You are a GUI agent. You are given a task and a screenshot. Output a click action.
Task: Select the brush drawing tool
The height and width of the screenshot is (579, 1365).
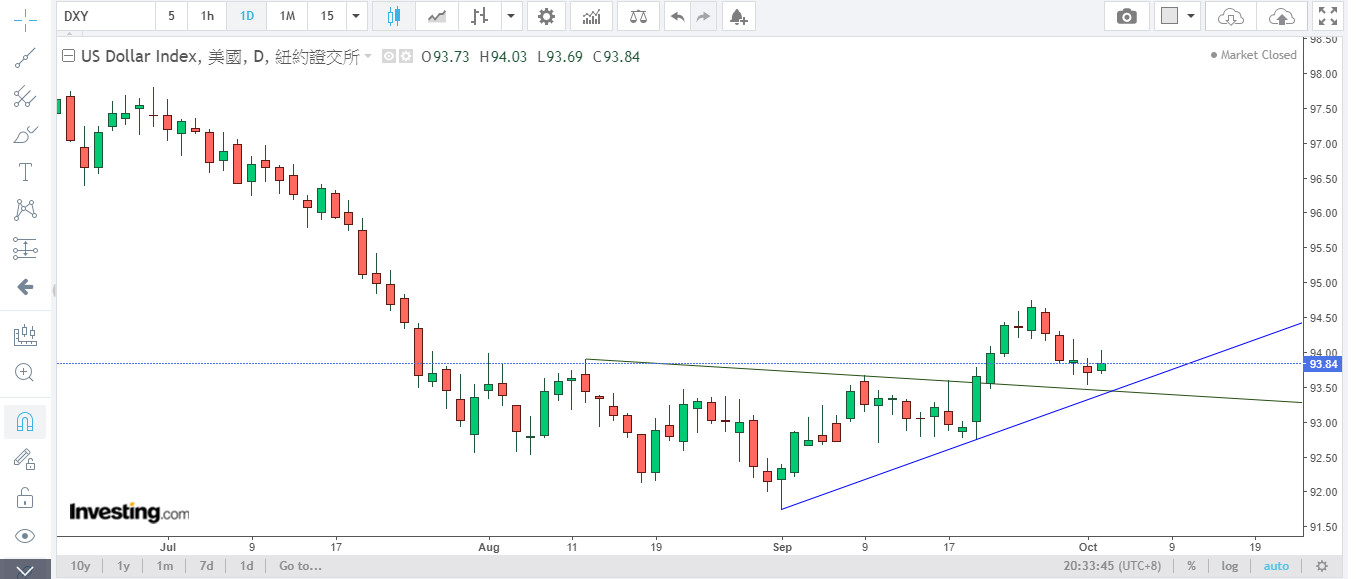[25, 134]
